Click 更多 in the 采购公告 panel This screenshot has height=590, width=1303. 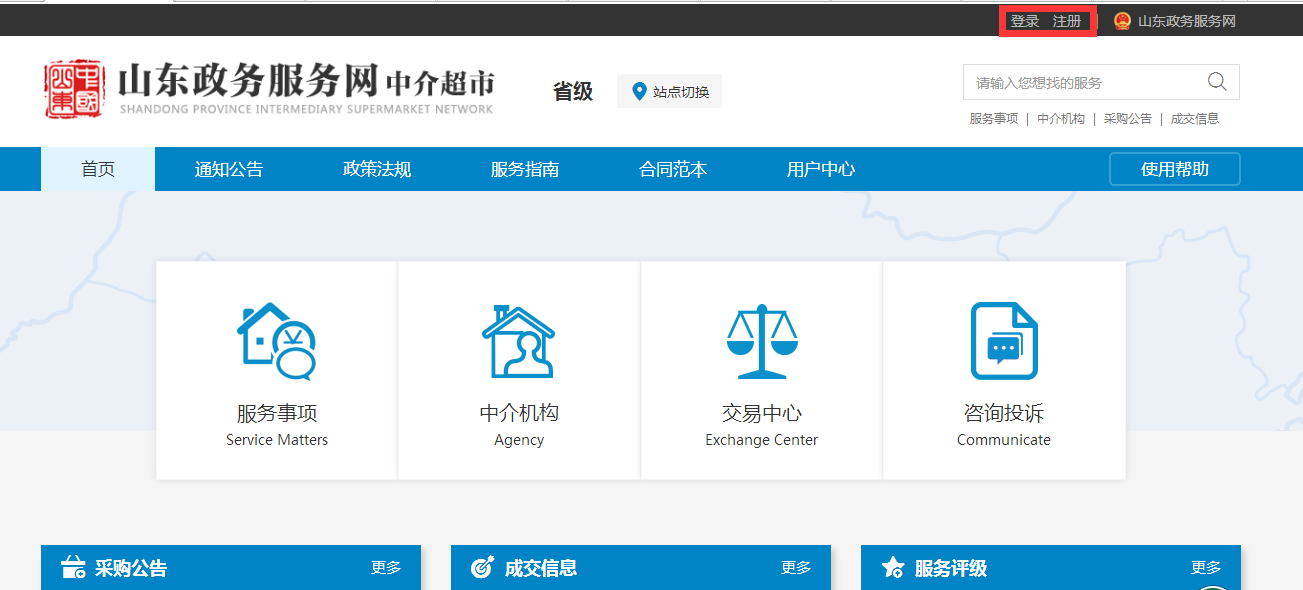(386, 567)
